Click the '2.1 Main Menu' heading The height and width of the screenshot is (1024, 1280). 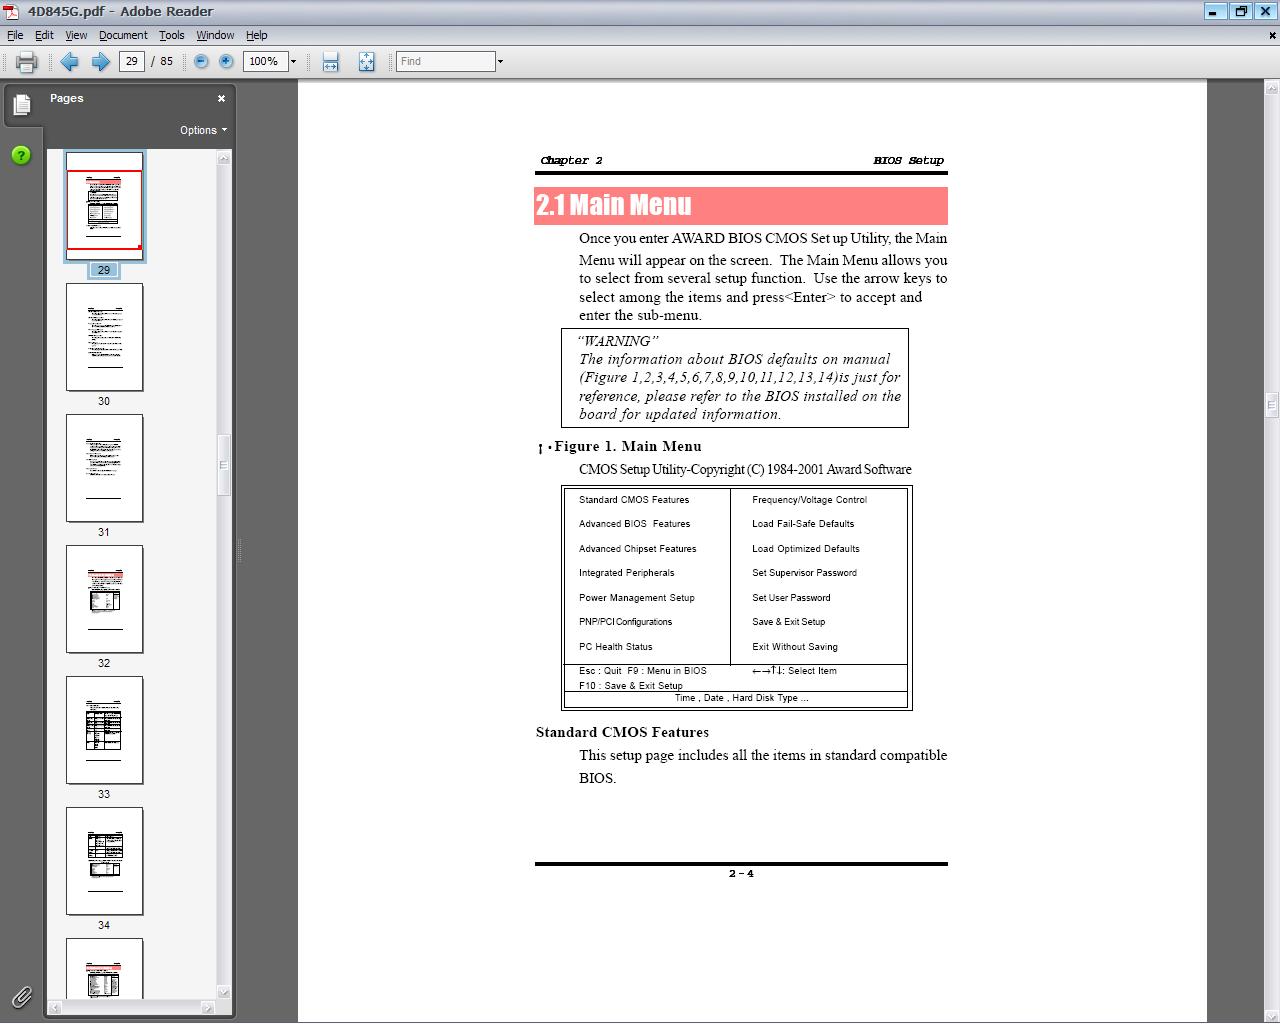click(614, 205)
